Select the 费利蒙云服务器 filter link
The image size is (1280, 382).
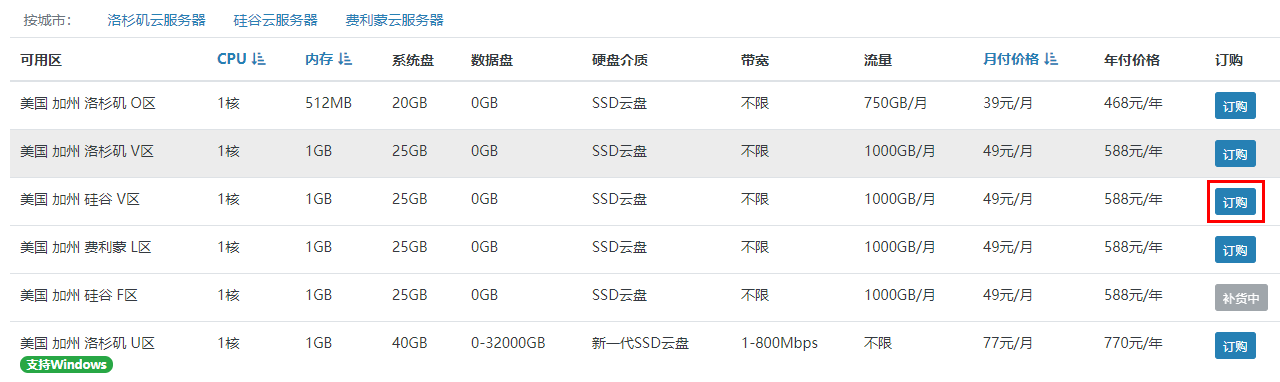coord(394,20)
